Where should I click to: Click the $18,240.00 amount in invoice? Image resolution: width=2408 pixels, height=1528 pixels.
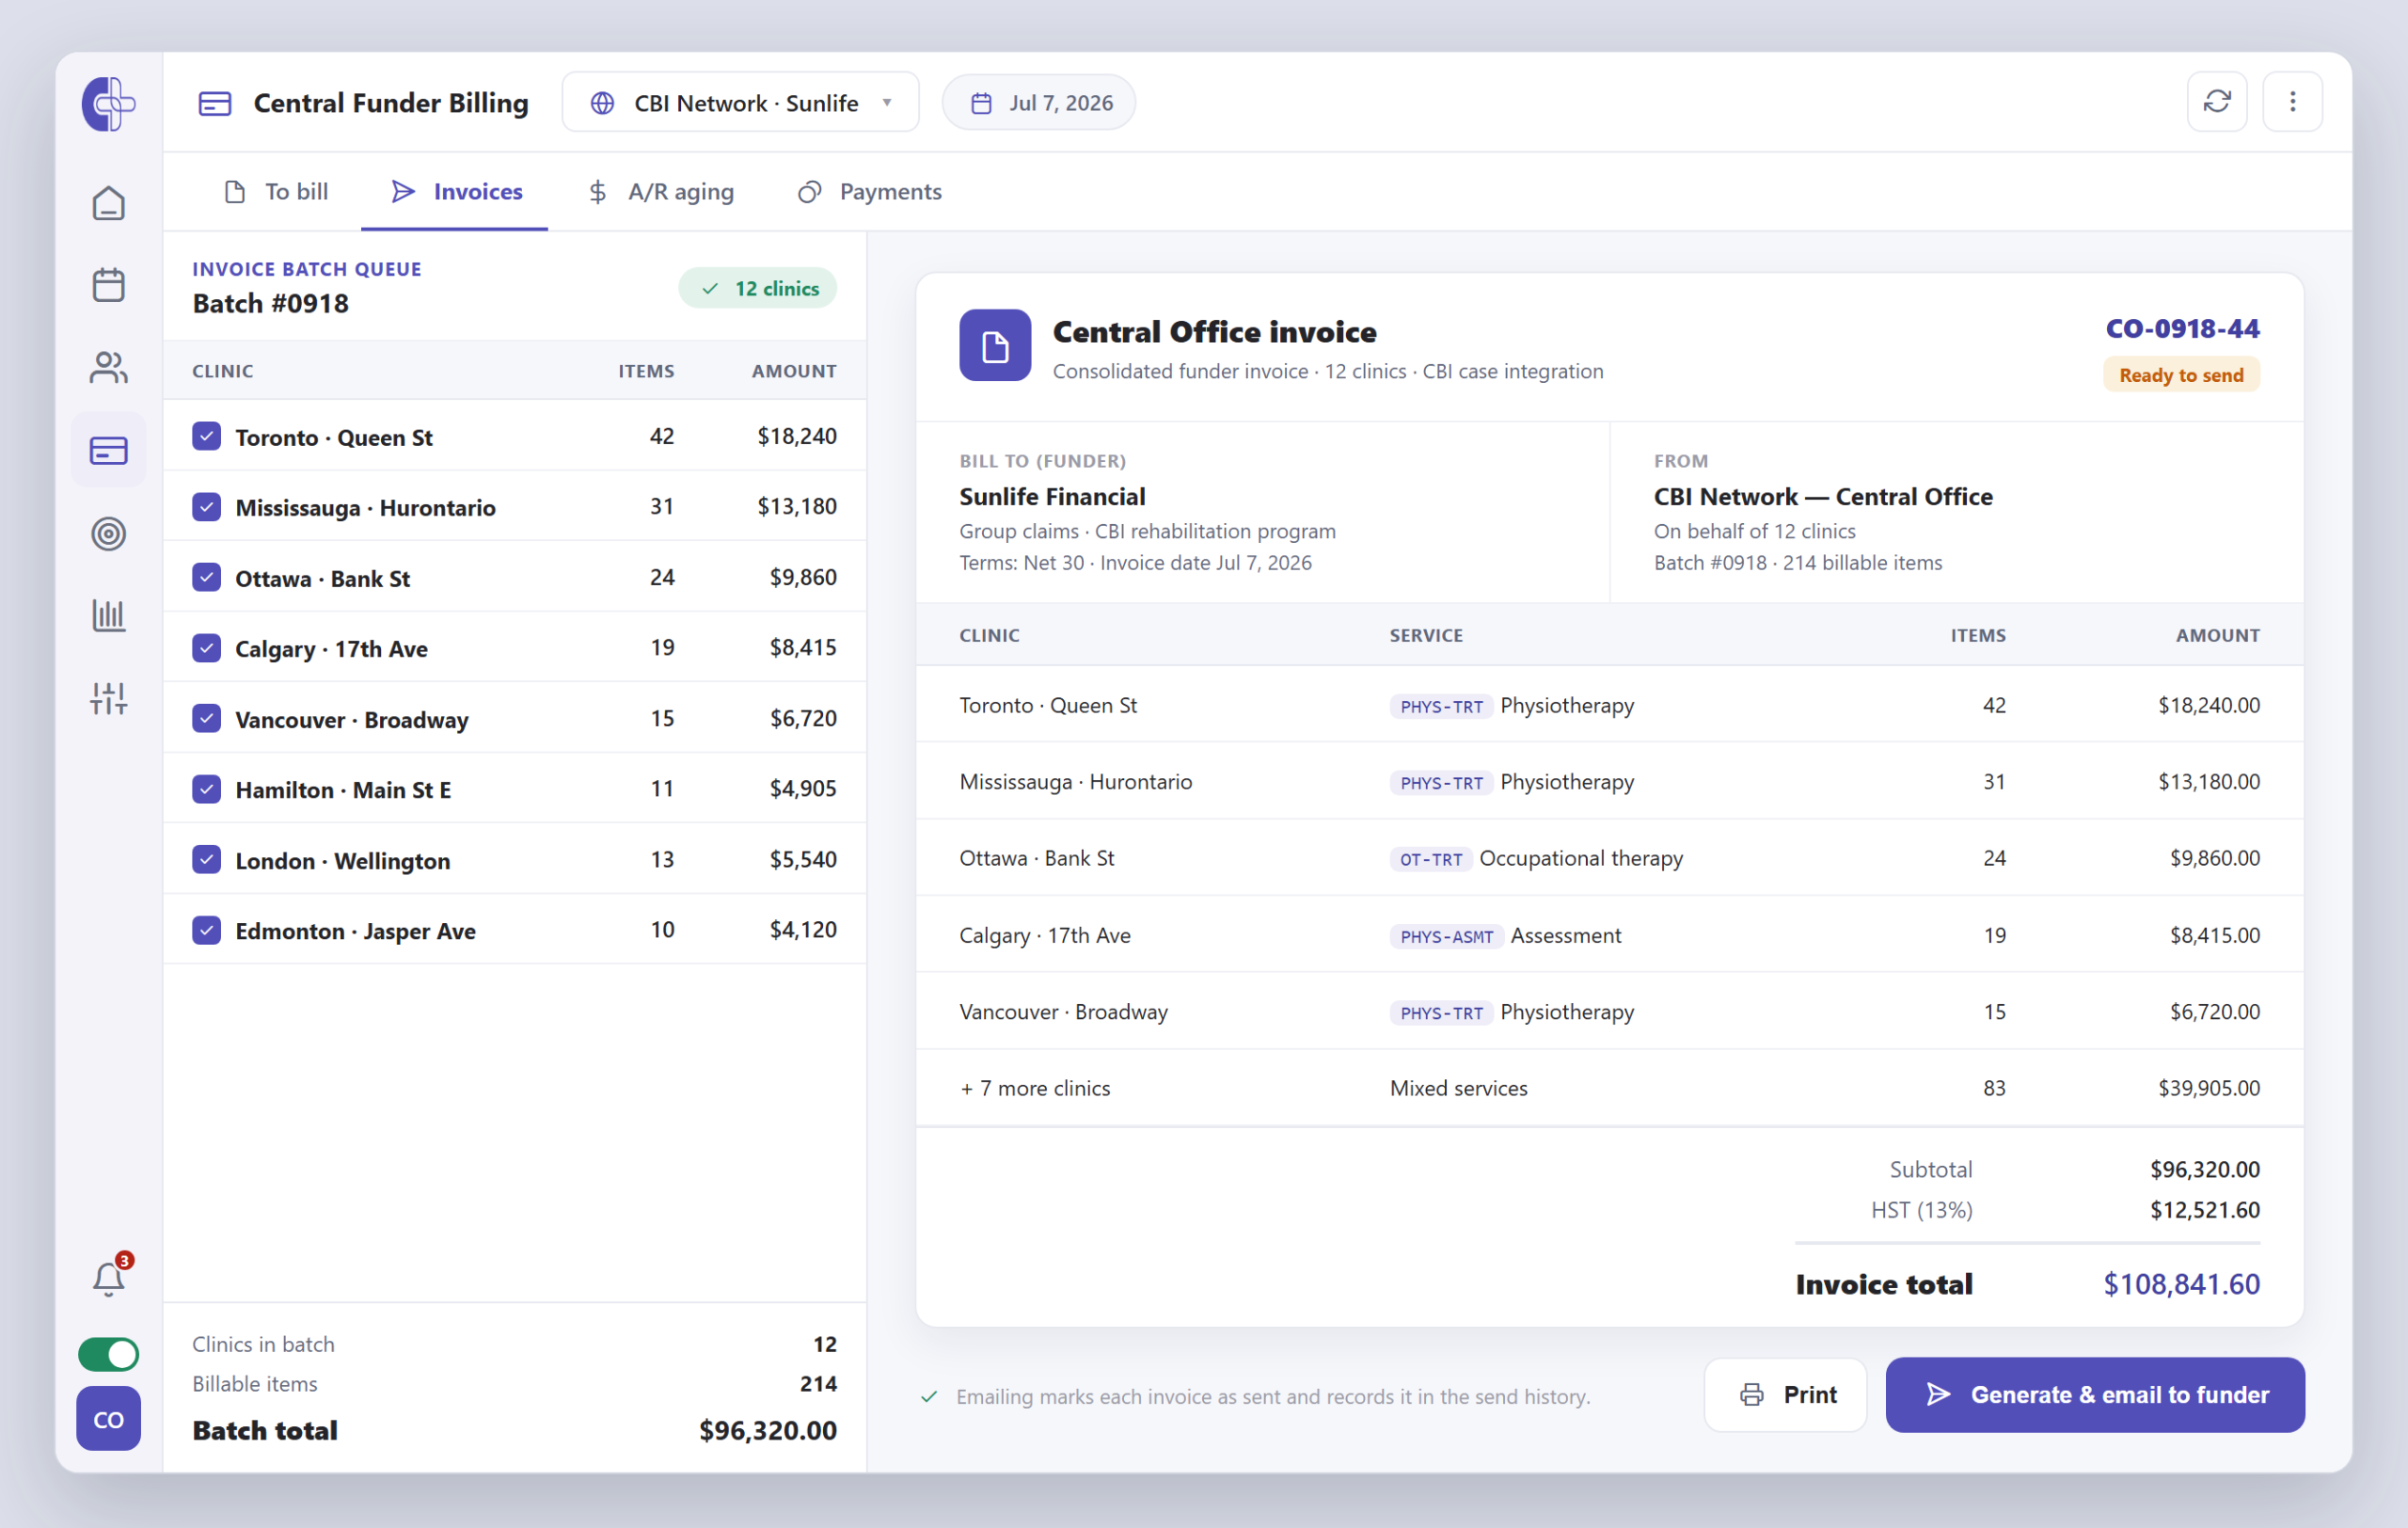pyautogui.click(x=2208, y=705)
